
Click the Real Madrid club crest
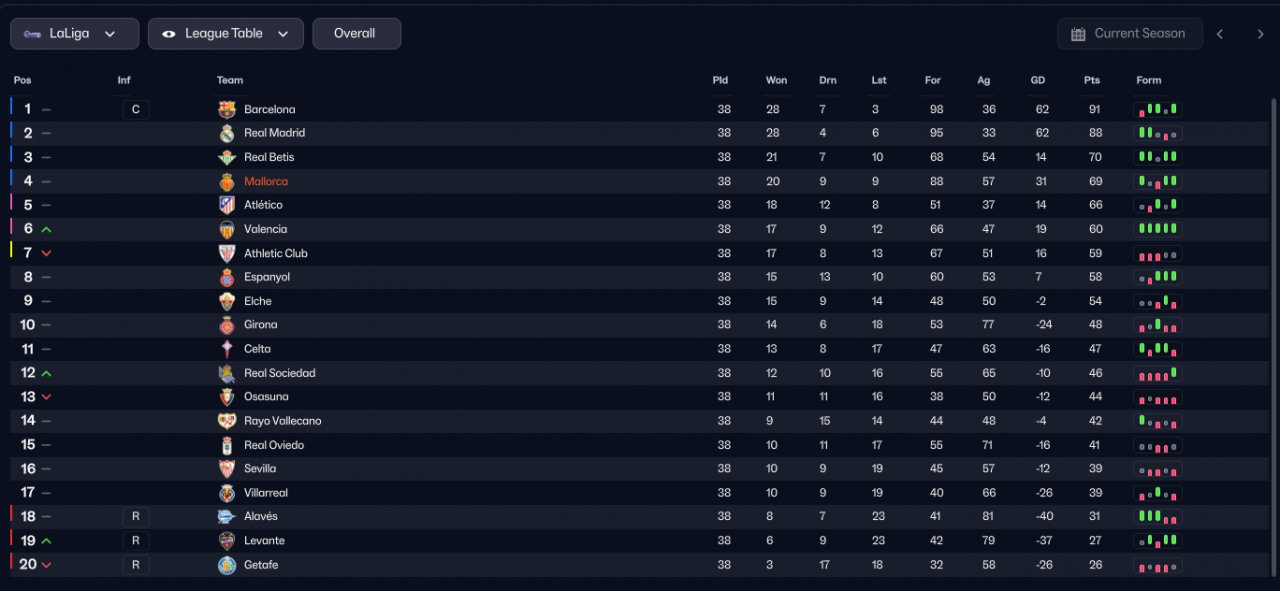227,133
